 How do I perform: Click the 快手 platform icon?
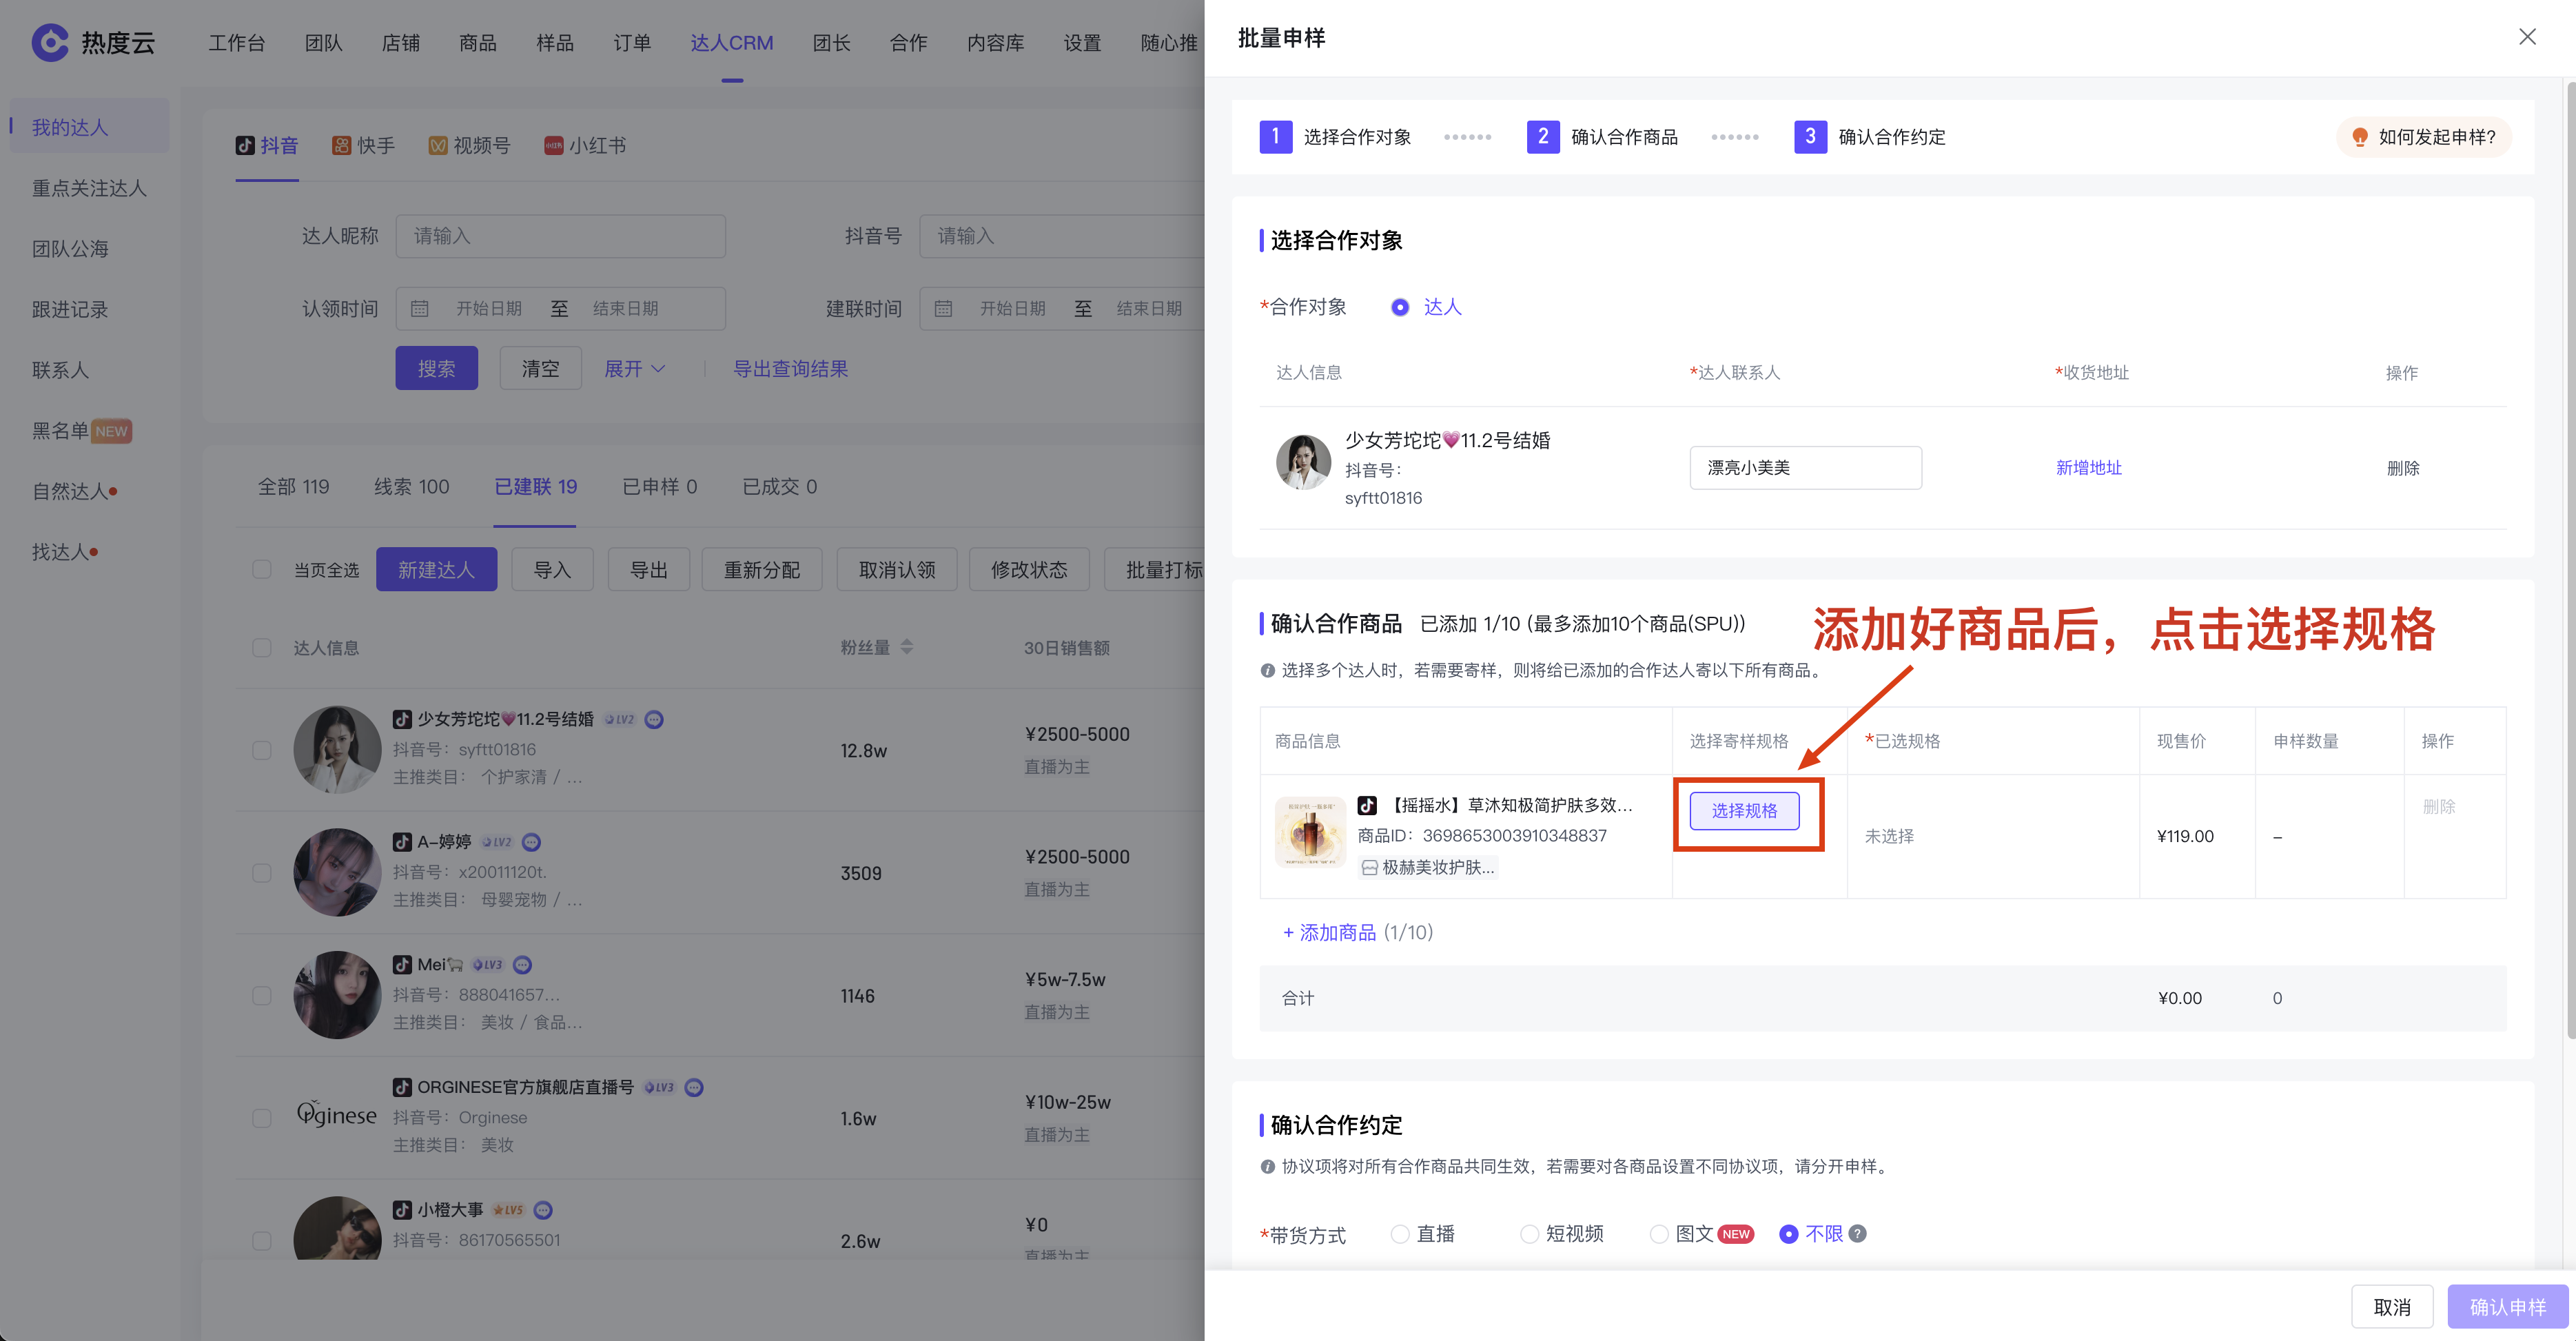click(x=341, y=146)
